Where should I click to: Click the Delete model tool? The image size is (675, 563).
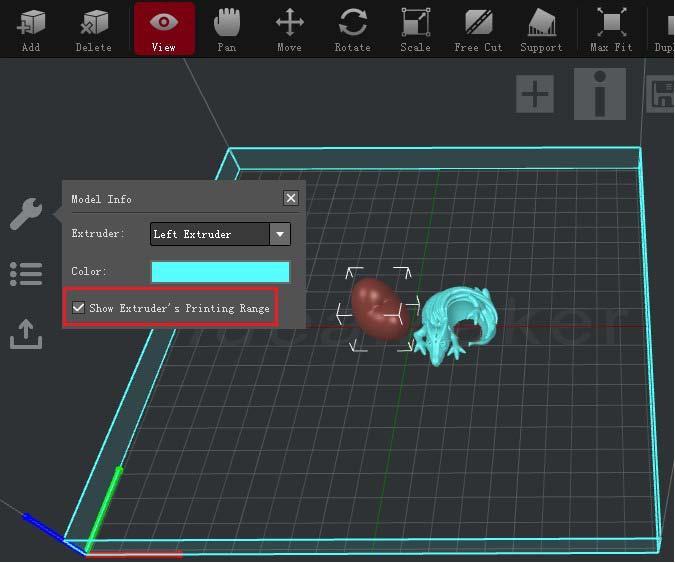pyautogui.click(x=93, y=29)
